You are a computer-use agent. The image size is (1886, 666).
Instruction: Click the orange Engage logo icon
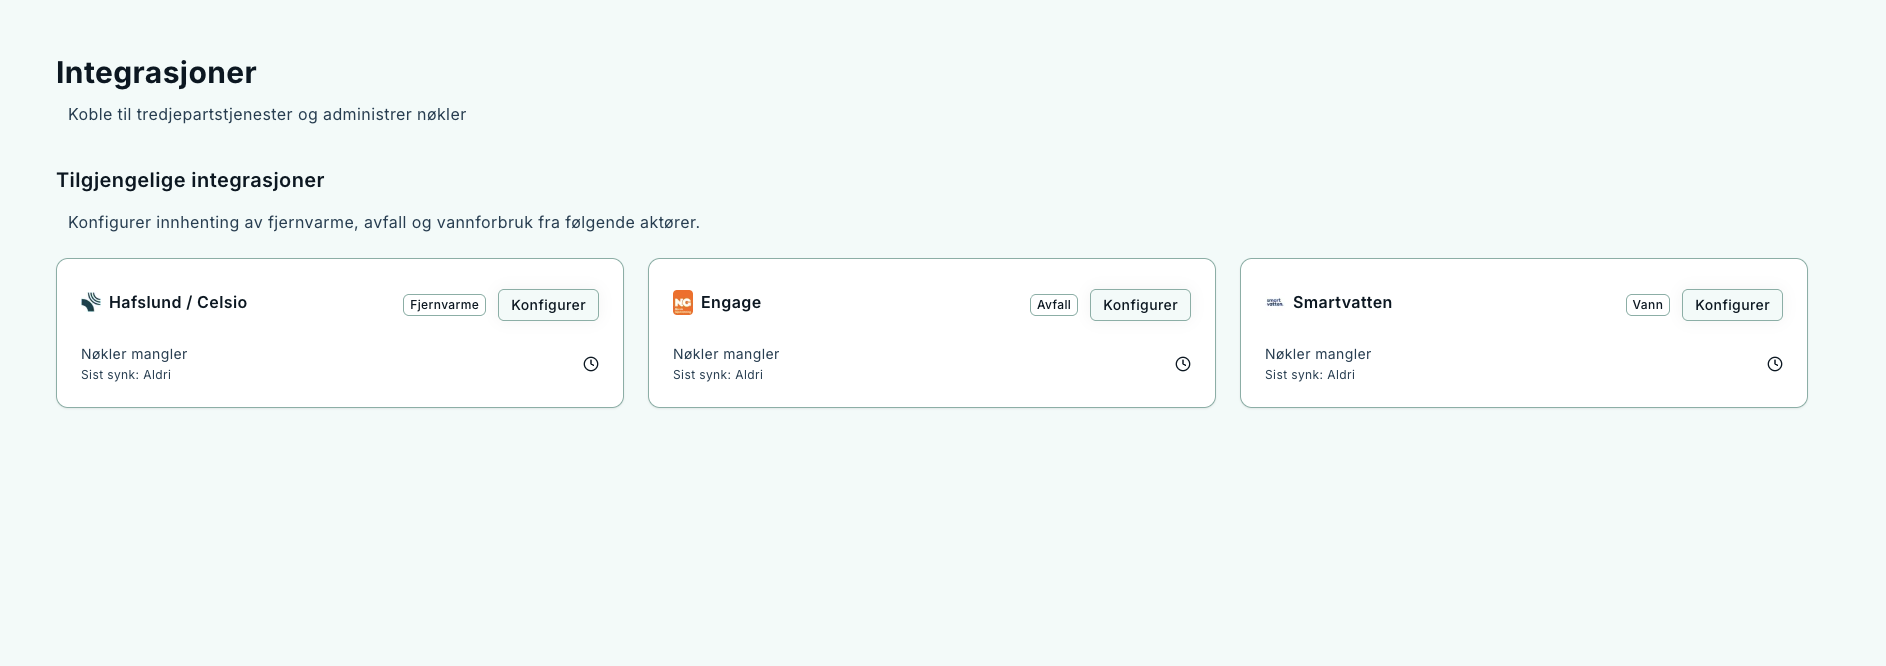point(683,302)
